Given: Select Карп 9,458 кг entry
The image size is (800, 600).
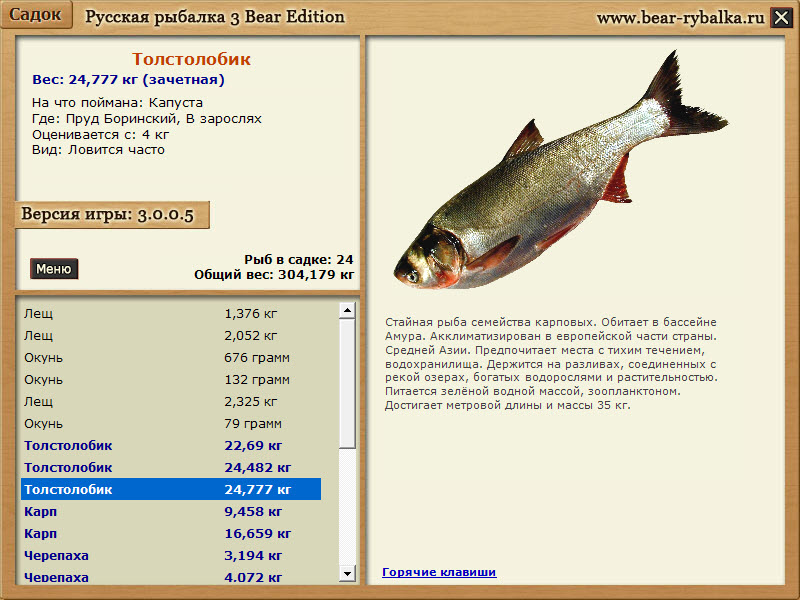Looking at the screenshot, I should click(x=170, y=512).
